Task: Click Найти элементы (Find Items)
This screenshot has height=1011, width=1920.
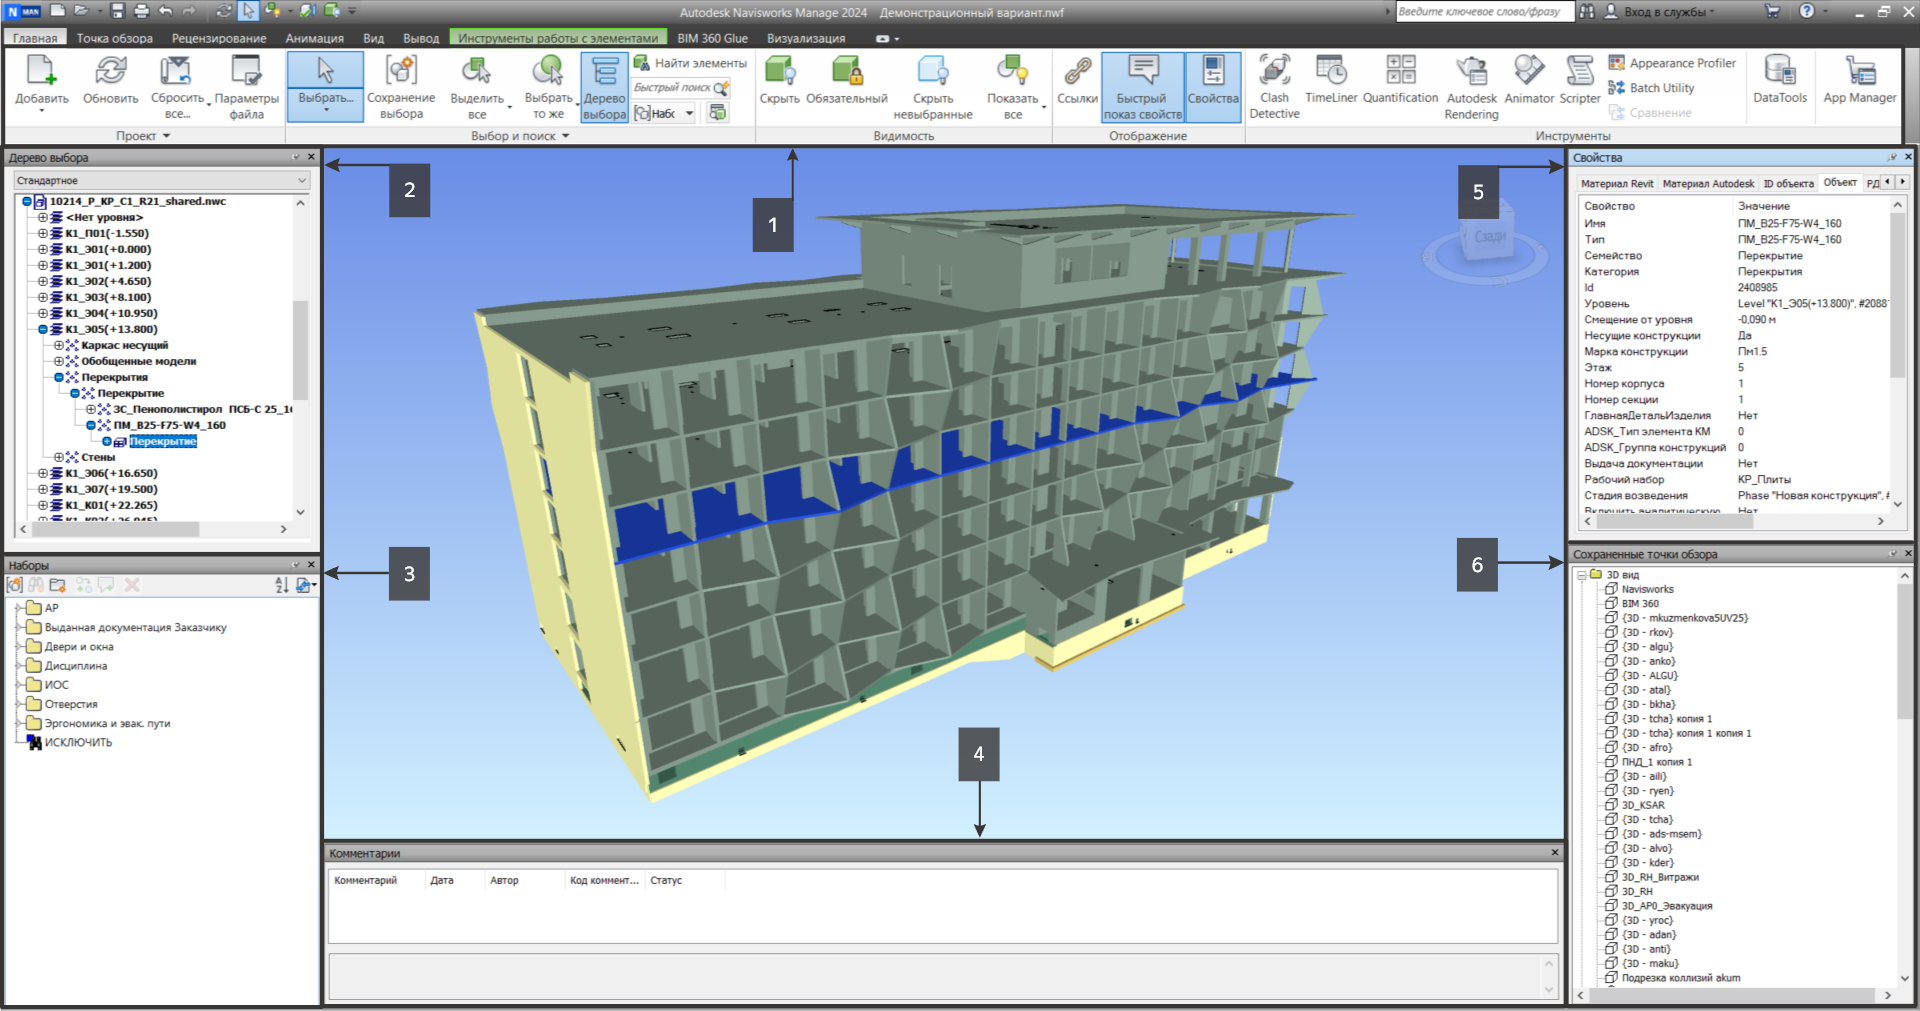Action: (x=691, y=63)
